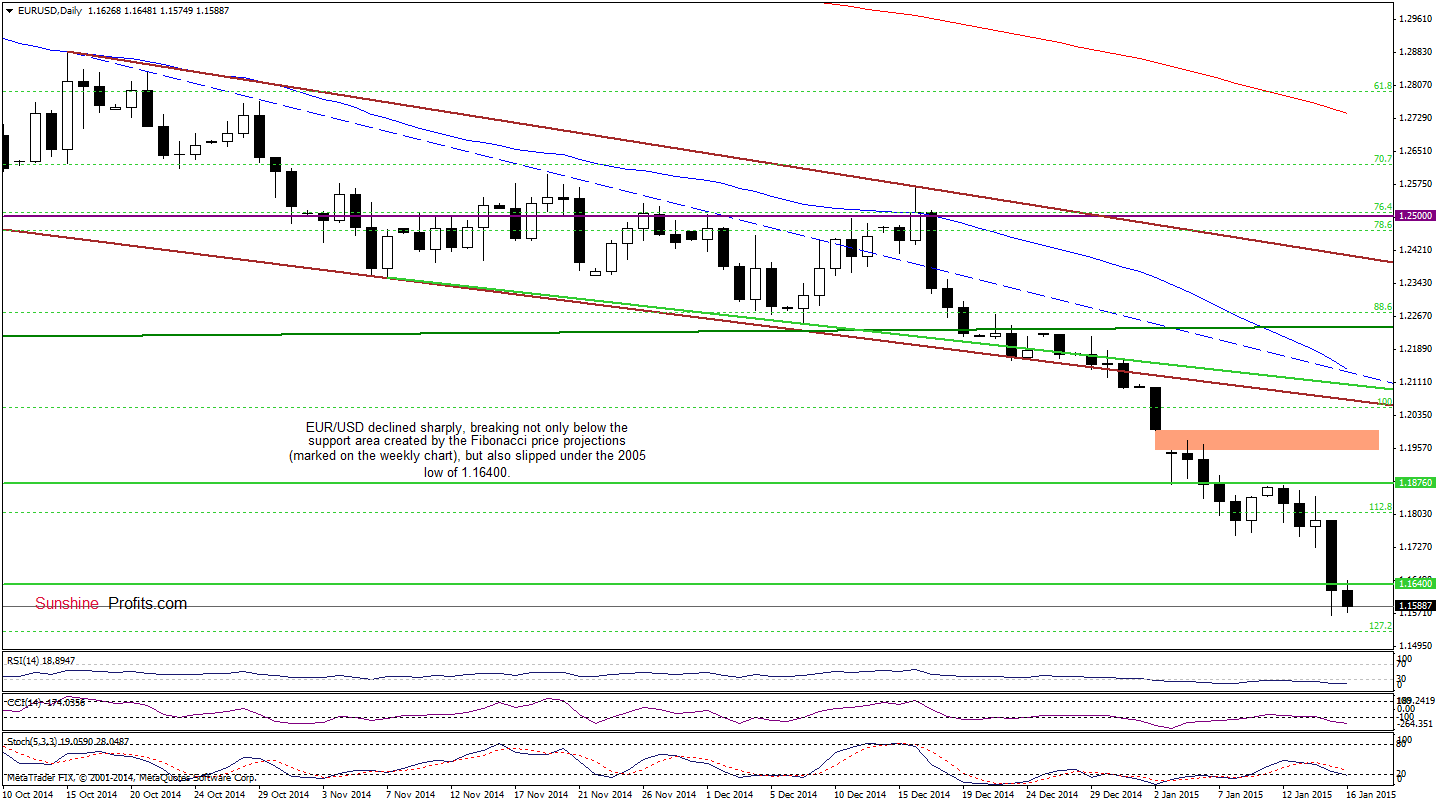The height and width of the screenshot is (803, 1436).
Task: Click the 1.21890 price axis value
Action: click(1418, 348)
